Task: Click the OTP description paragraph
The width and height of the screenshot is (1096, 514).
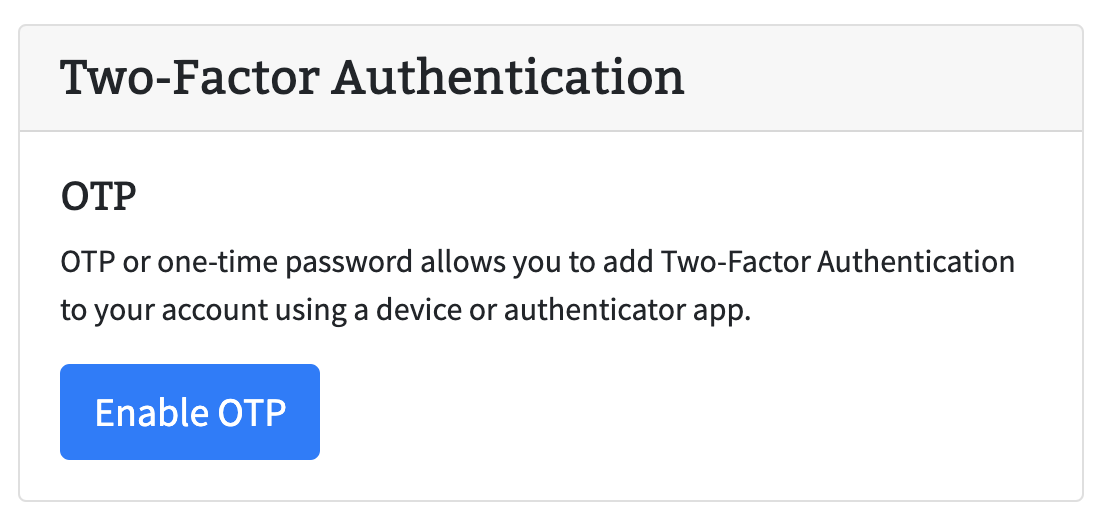Action: (x=538, y=287)
